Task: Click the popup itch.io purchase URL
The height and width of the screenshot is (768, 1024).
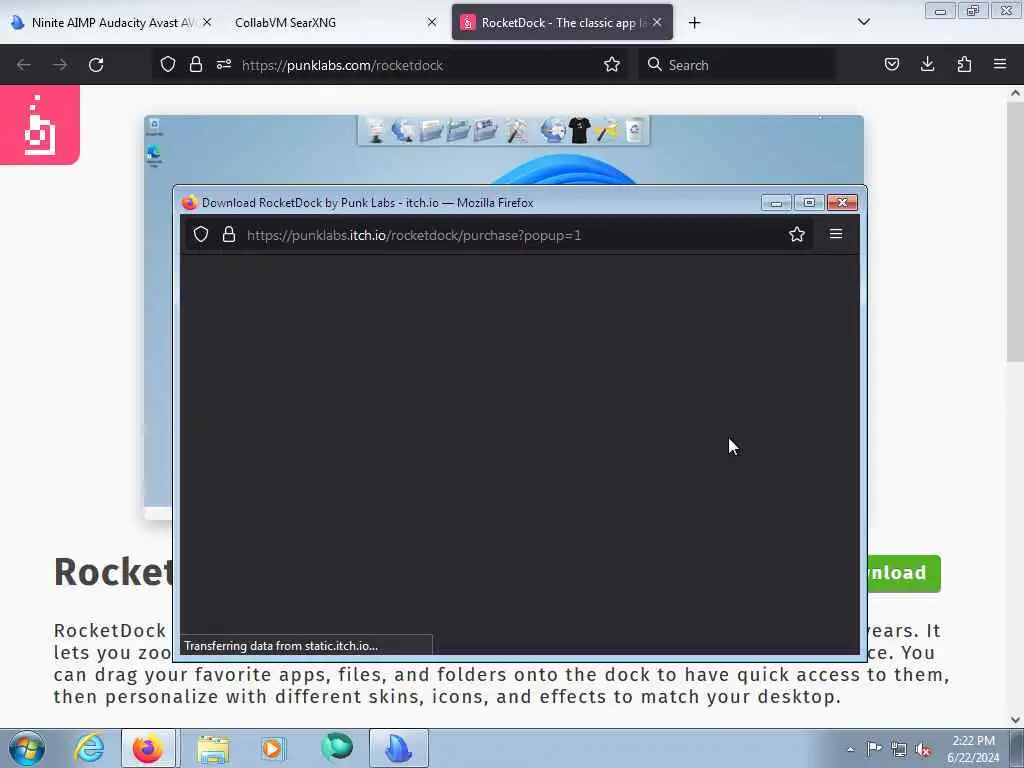Action: pos(414,235)
